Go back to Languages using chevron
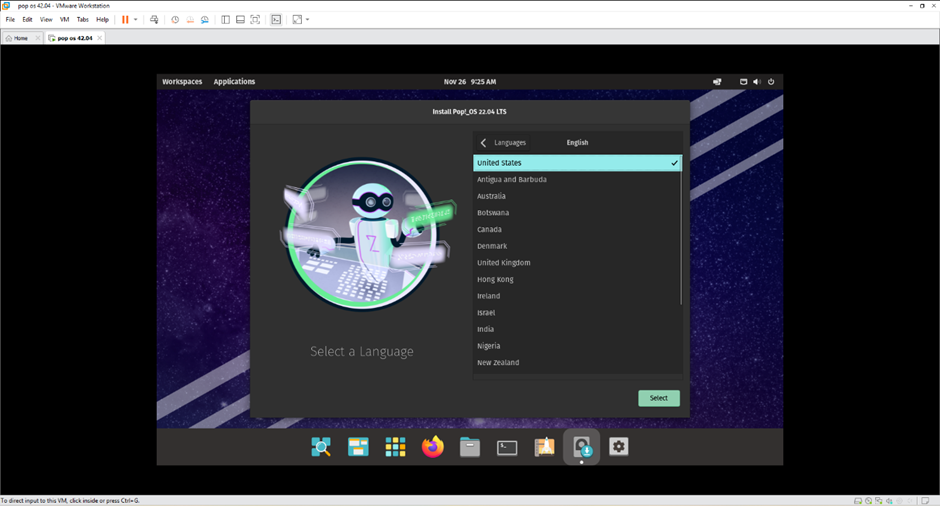 coord(484,143)
